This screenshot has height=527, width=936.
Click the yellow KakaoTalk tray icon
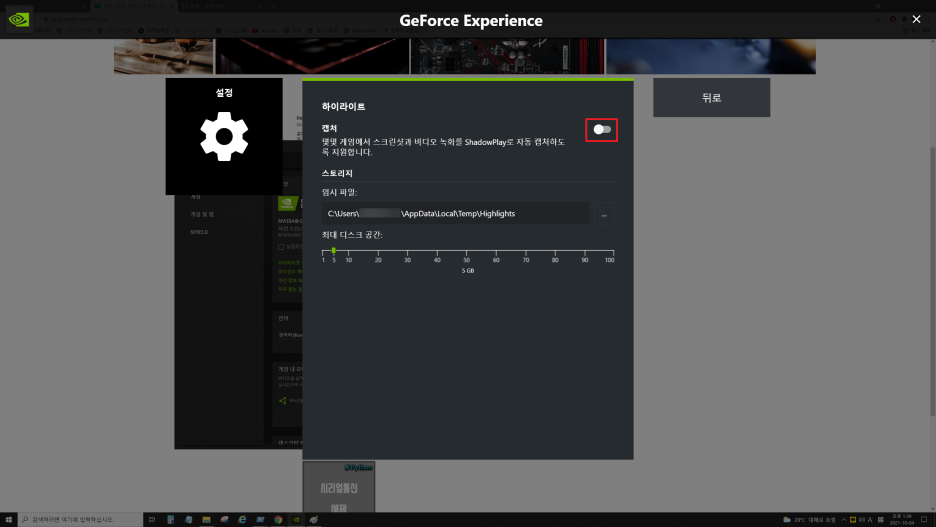(852, 520)
